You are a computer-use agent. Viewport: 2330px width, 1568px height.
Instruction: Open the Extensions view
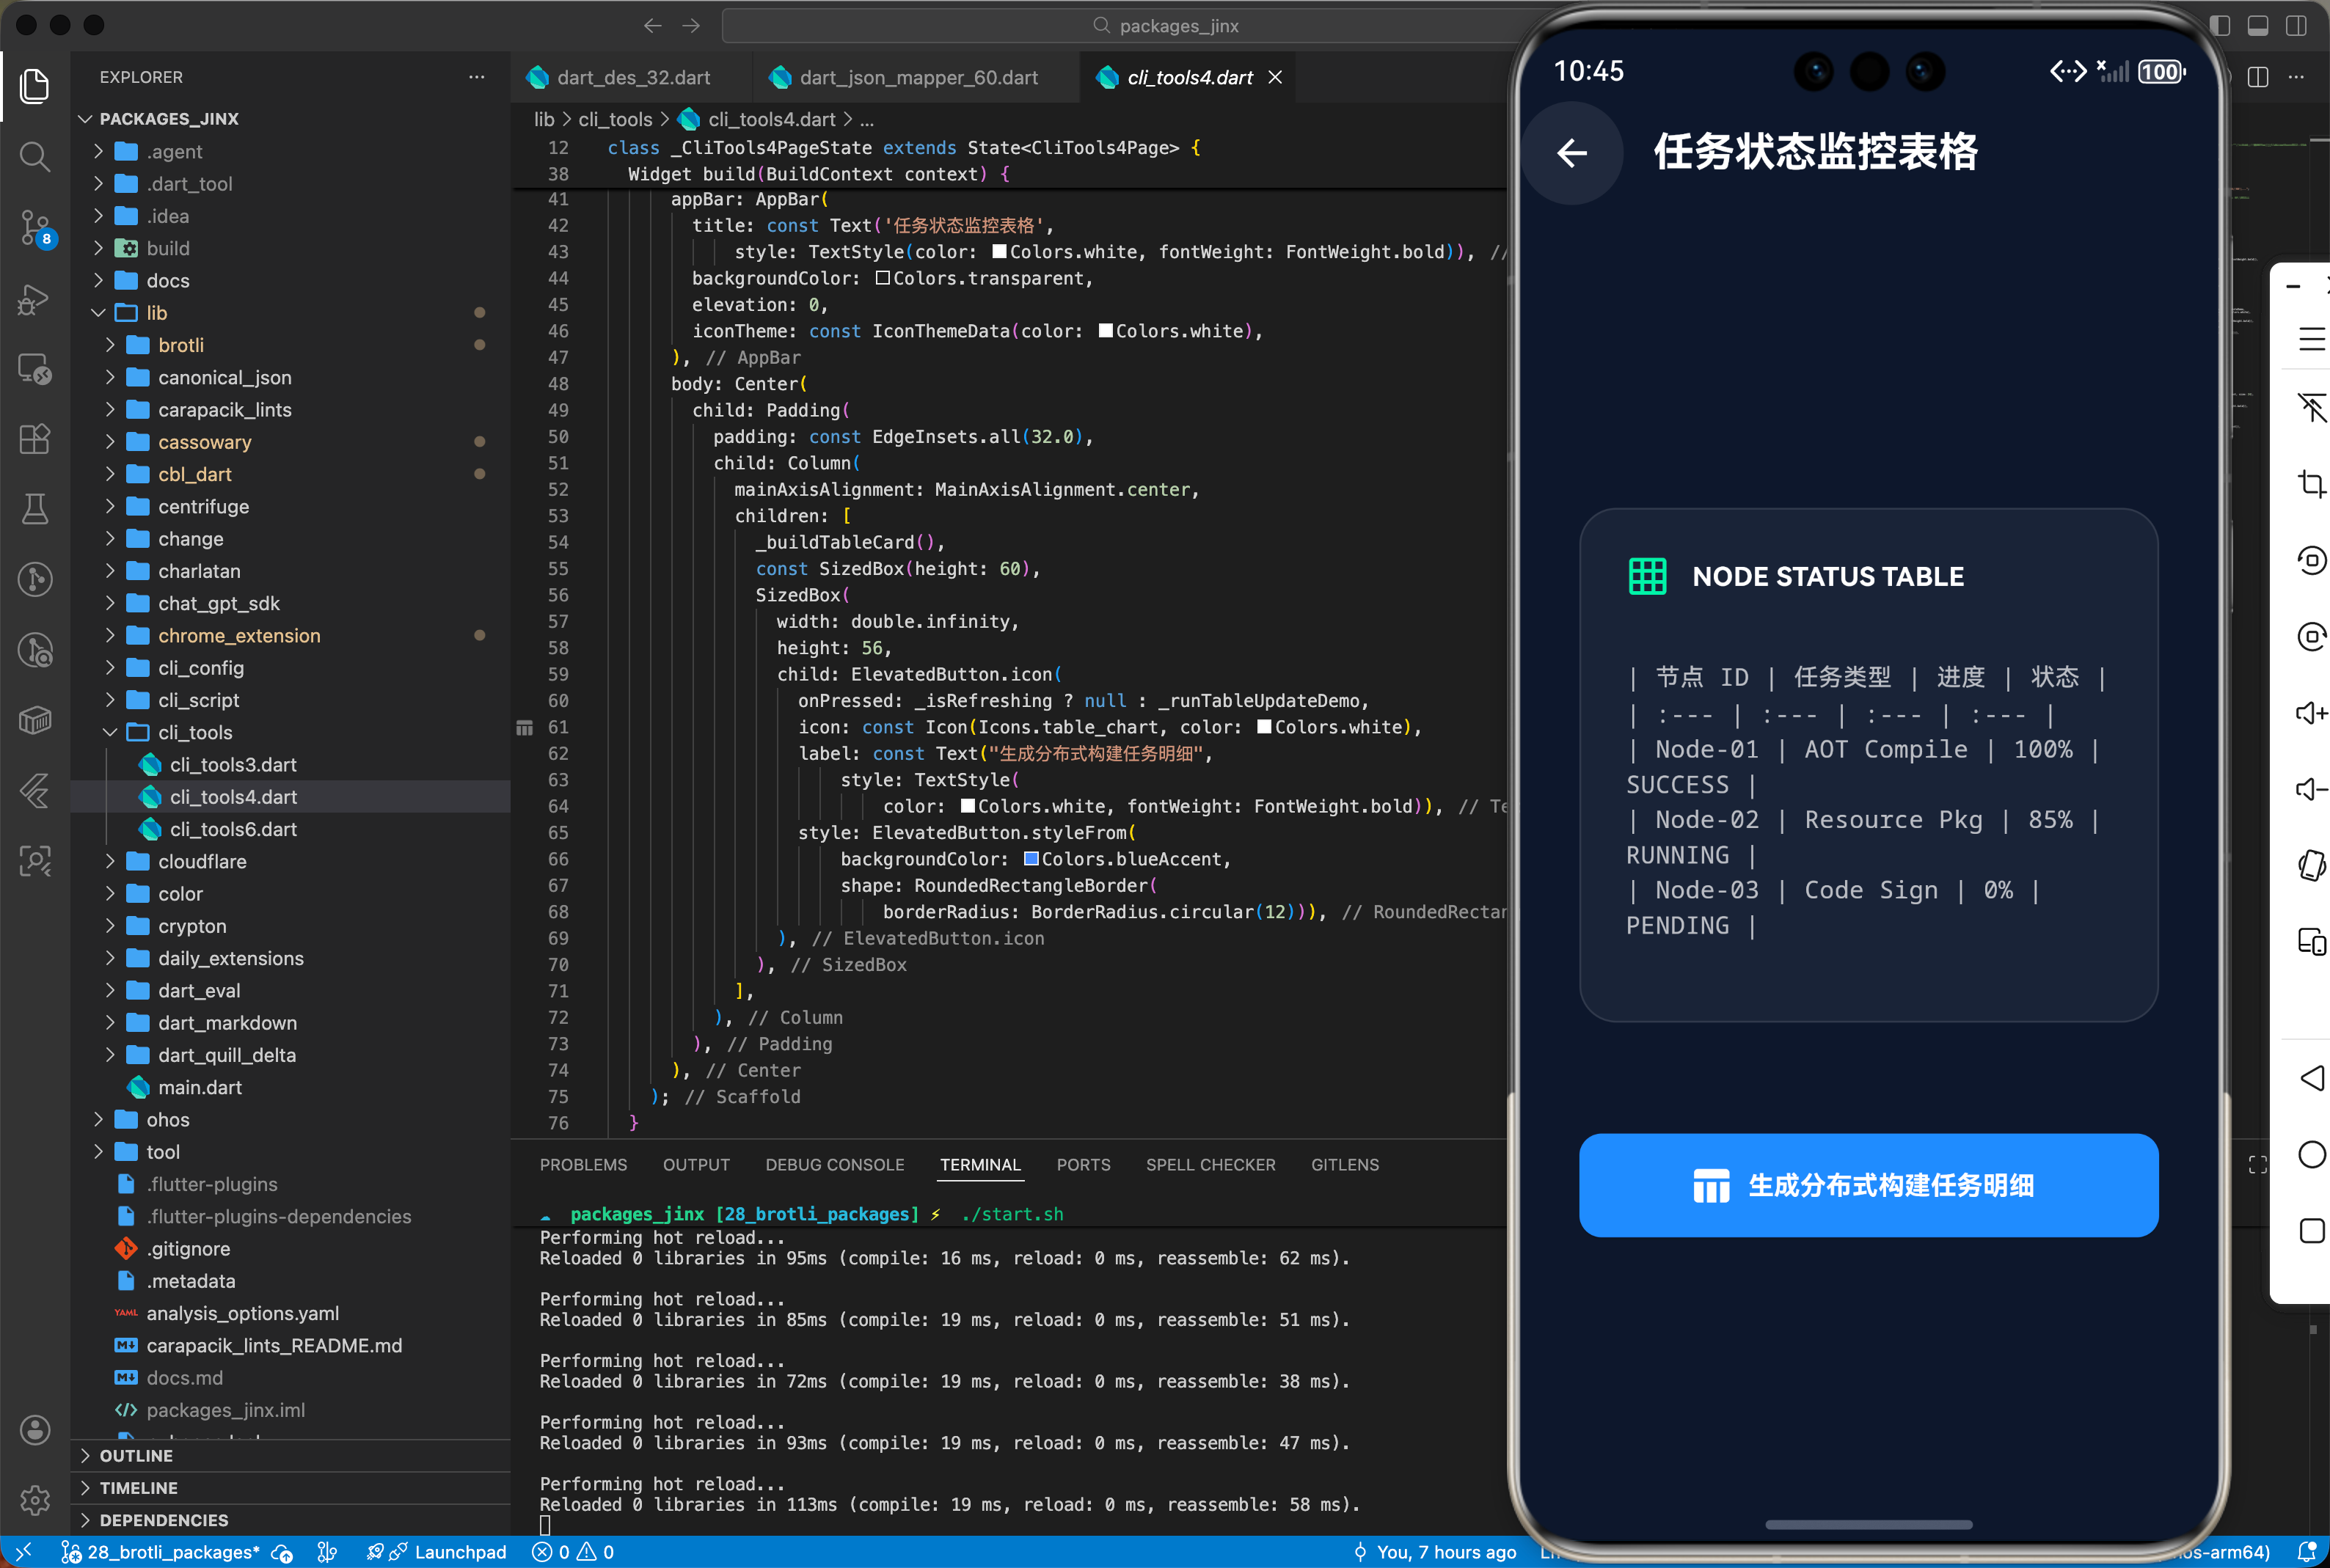tap(35, 439)
